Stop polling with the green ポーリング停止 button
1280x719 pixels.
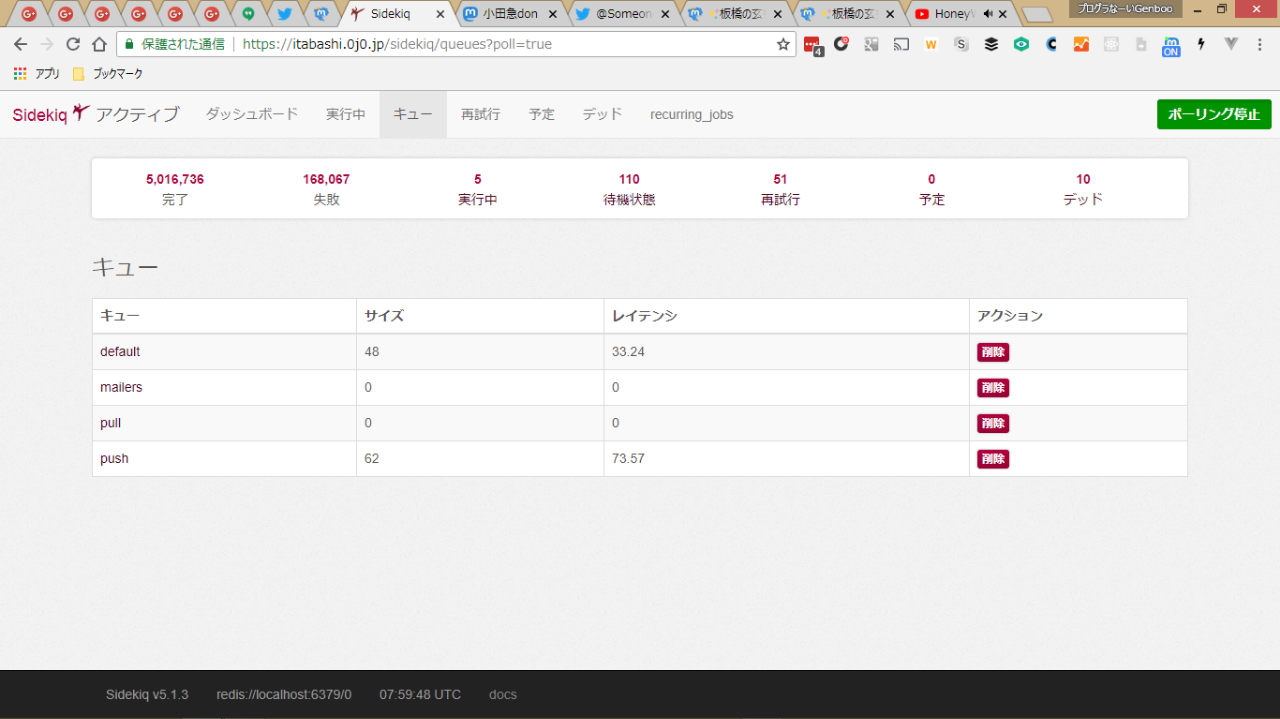coord(1213,114)
